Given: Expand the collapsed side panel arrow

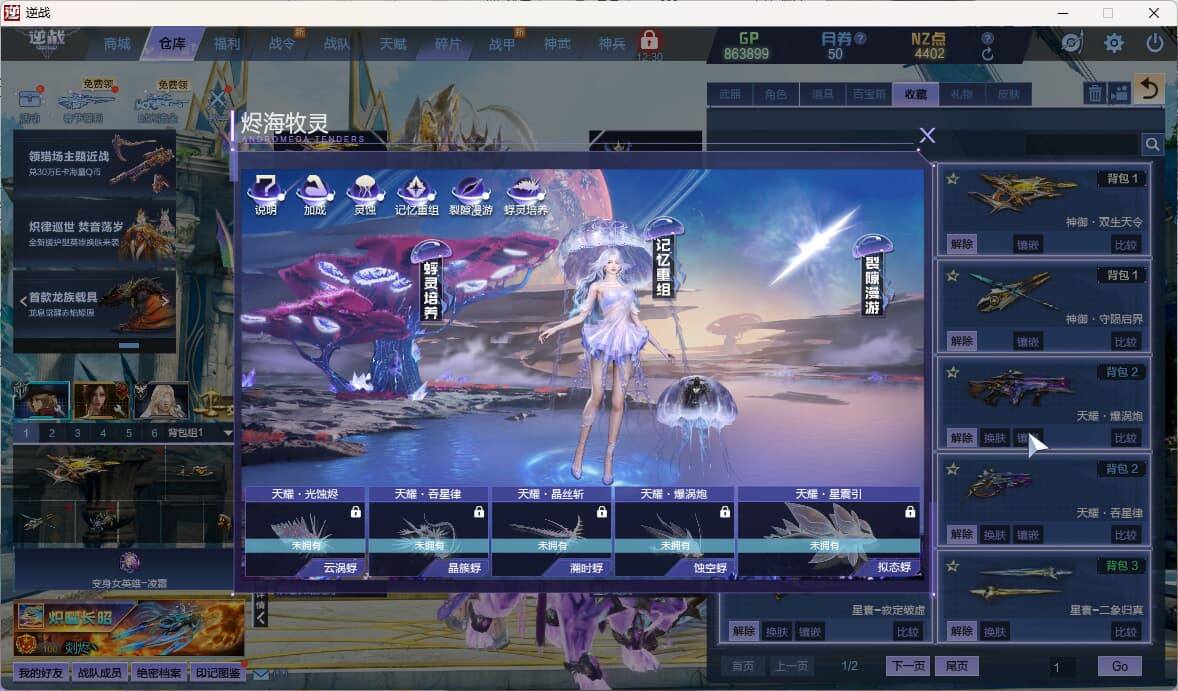Looking at the screenshot, I should click(x=260, y=618).
